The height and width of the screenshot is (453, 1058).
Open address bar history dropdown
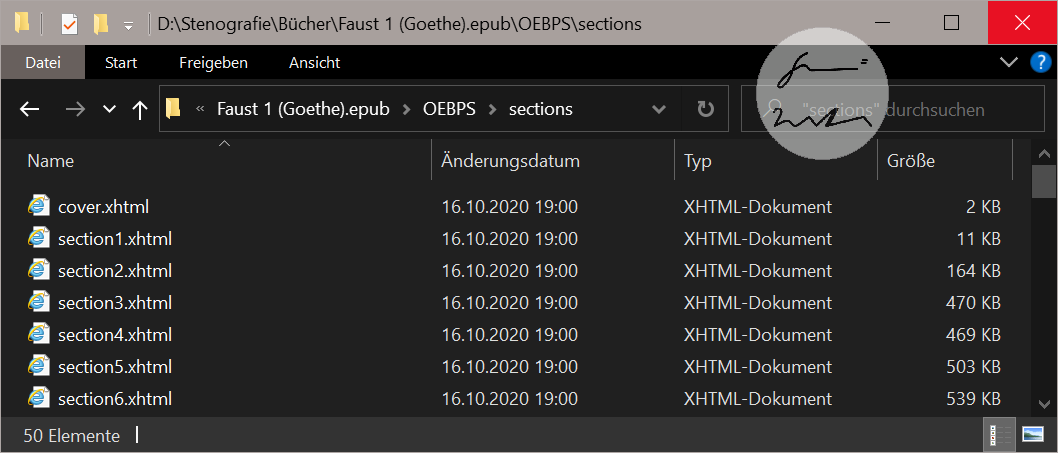point(658,109)
